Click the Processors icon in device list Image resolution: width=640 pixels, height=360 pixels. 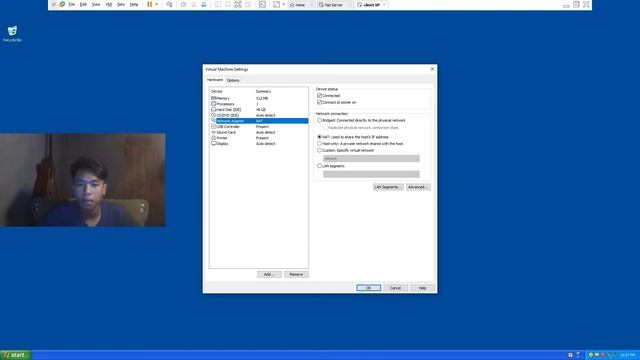pyautogui.click(x=213, y=104)
